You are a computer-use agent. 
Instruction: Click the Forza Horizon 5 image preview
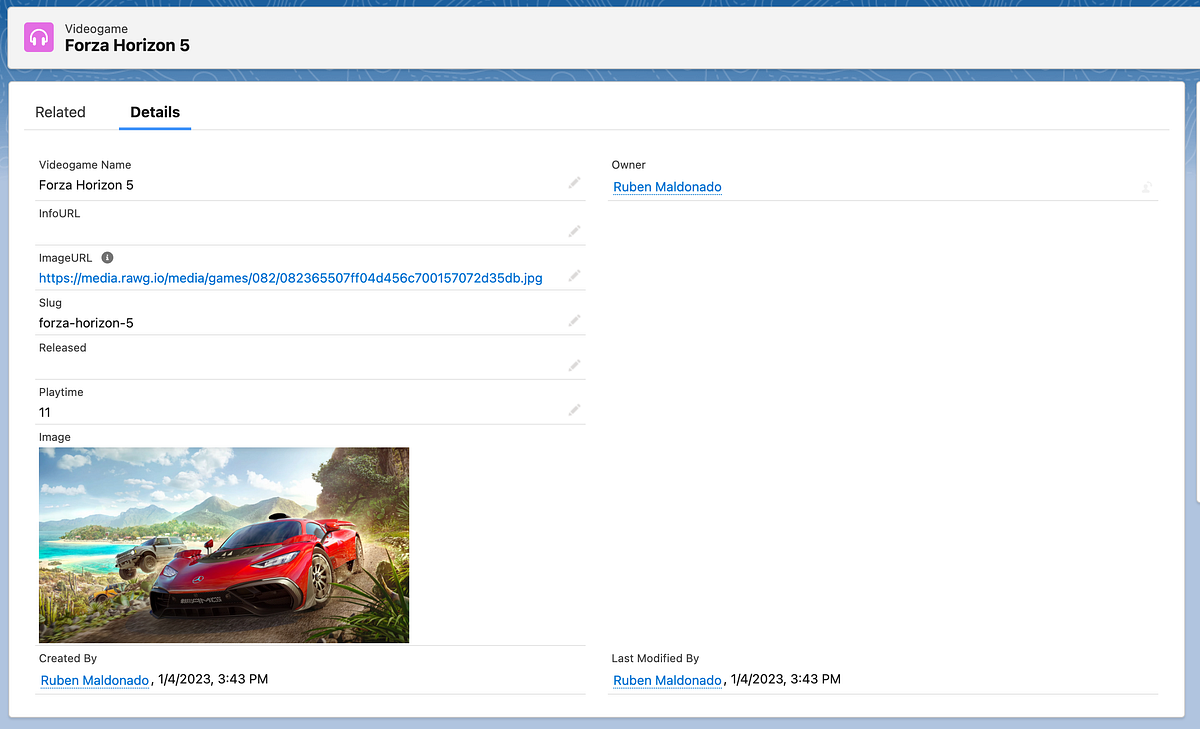[x=224, y=544]
